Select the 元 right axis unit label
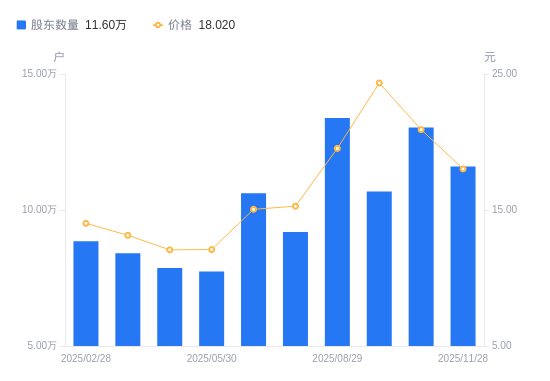 point(490,56)
